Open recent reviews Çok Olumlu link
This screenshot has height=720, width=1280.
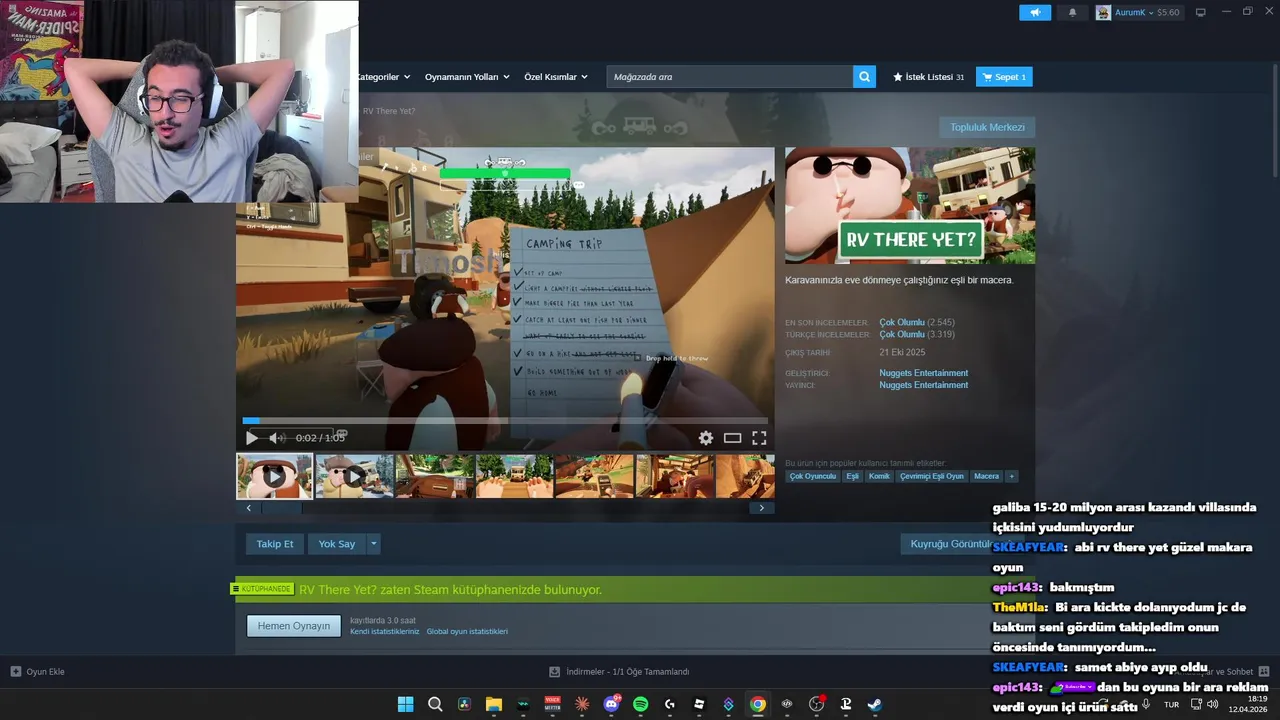902,323
